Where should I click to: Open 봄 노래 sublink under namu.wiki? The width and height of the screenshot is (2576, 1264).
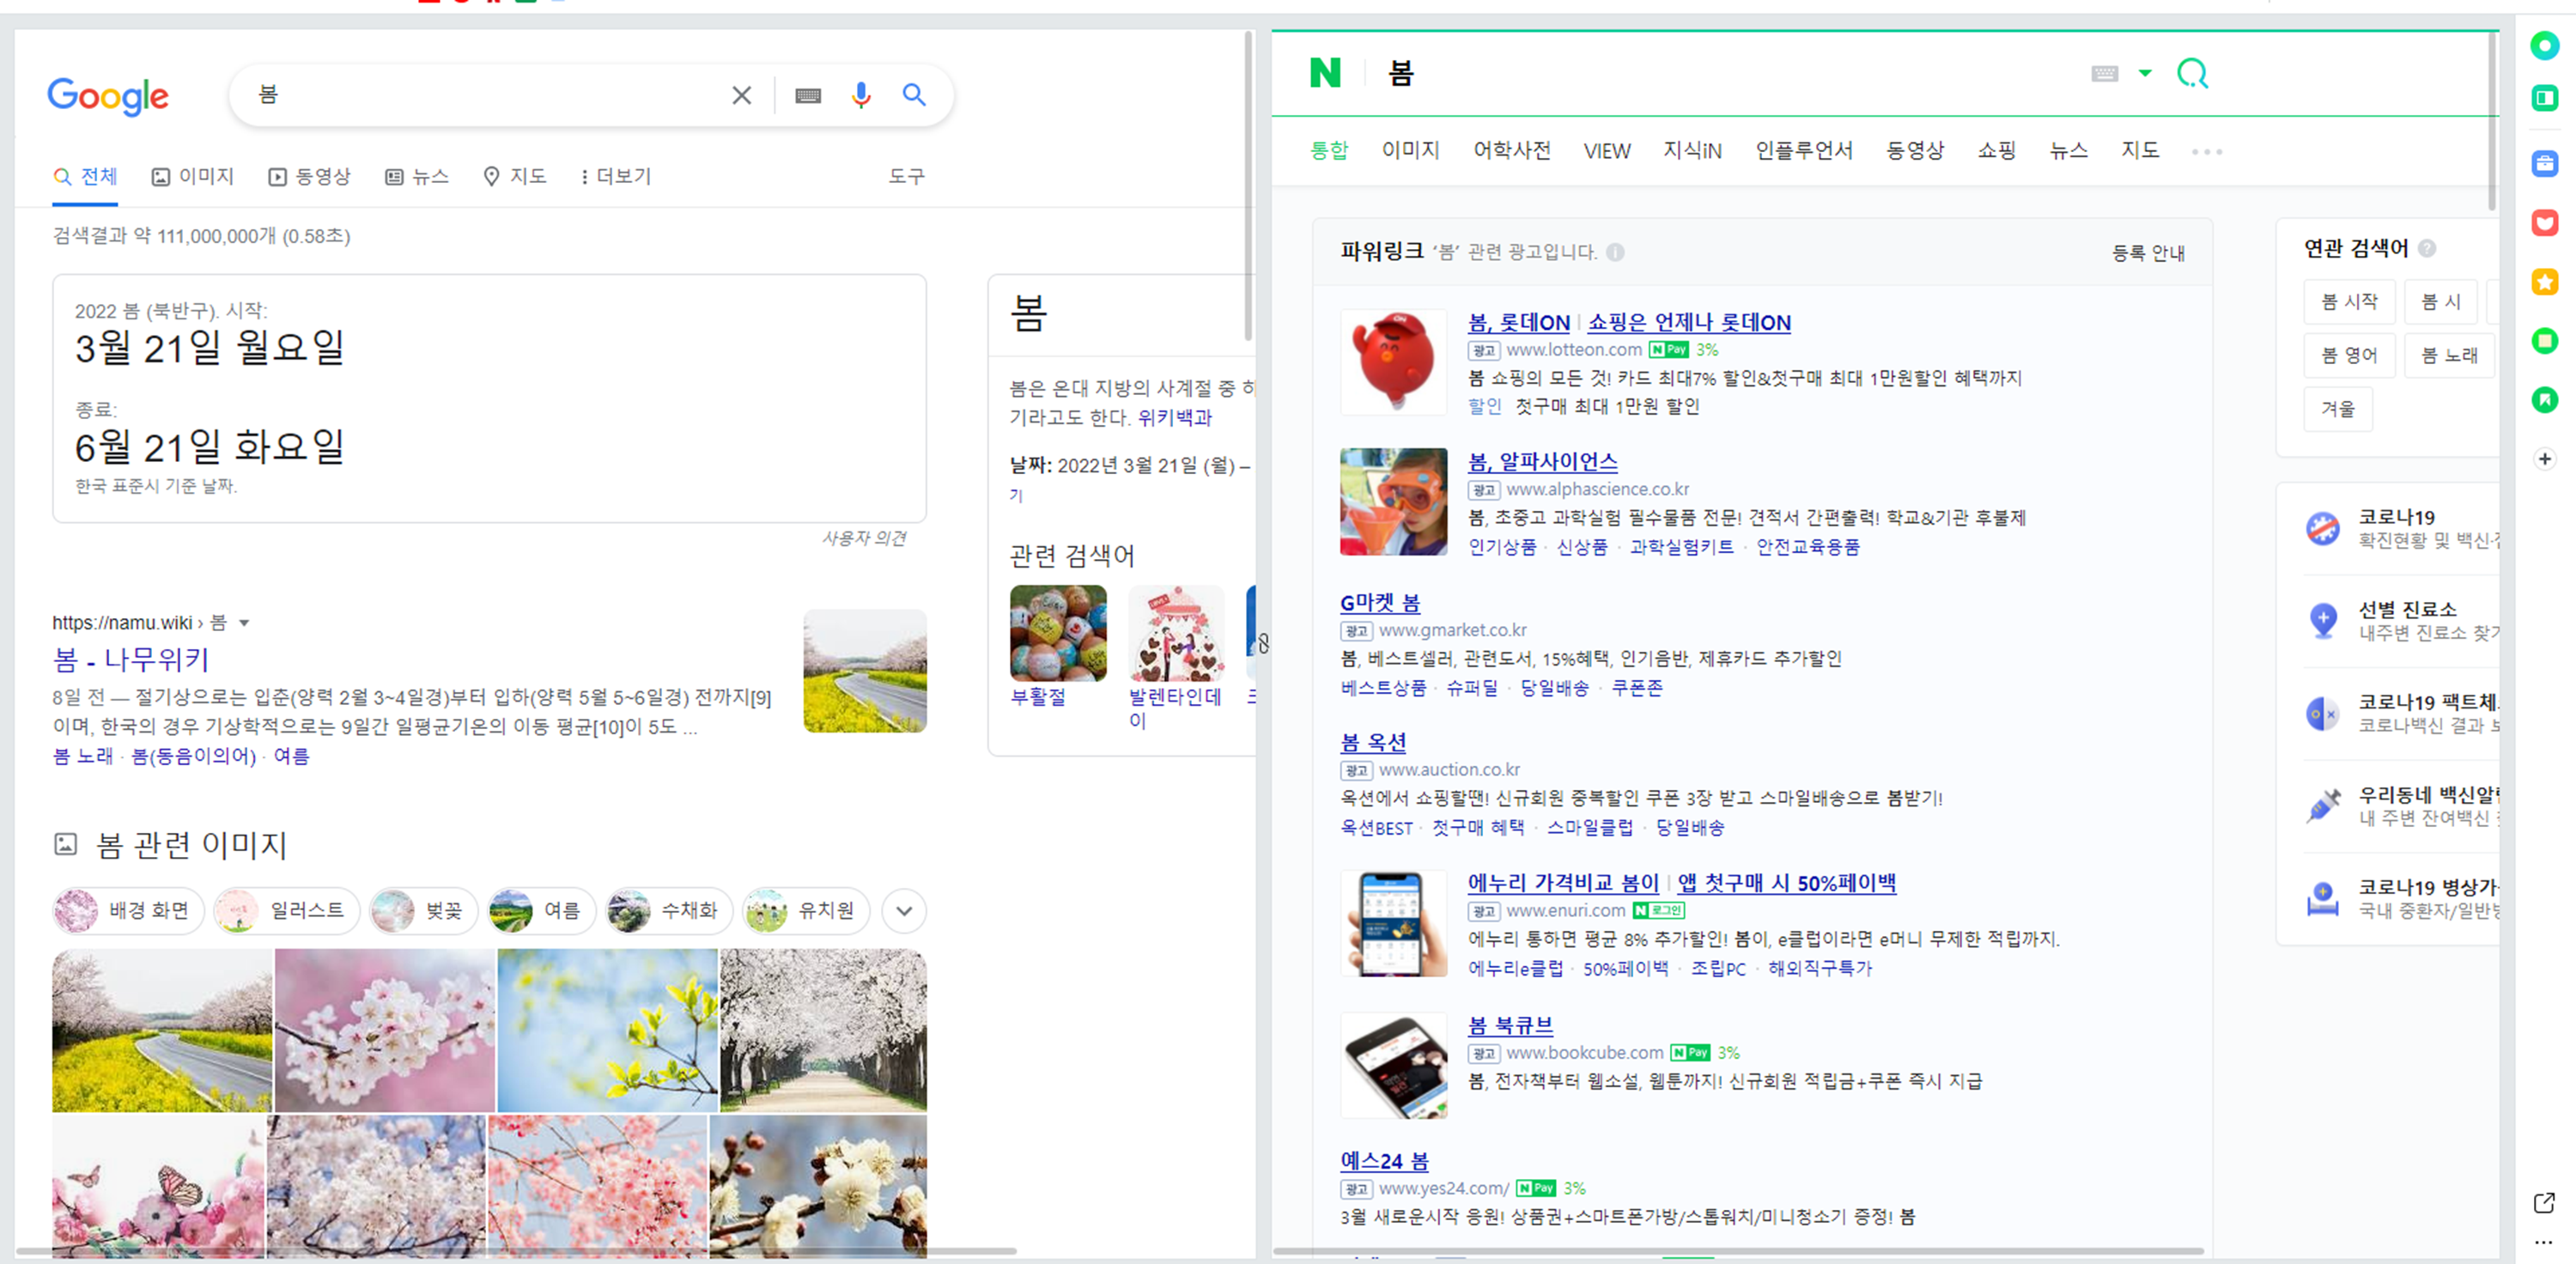tap(83, 757)
